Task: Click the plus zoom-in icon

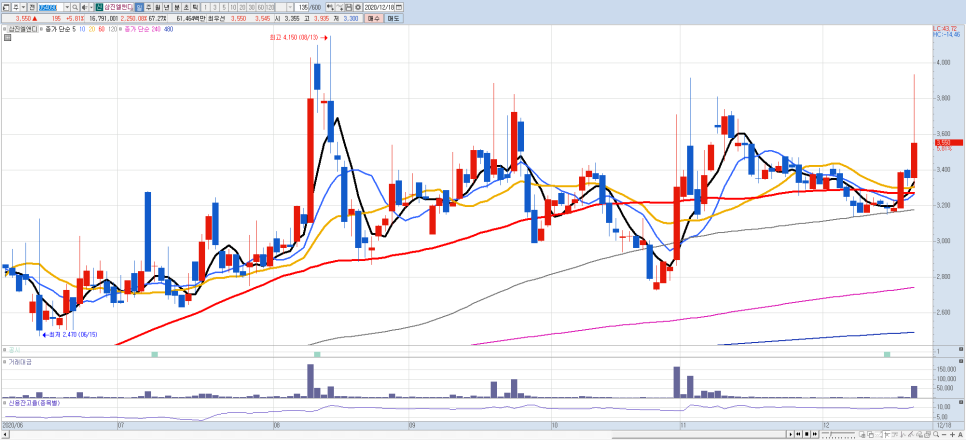Action: click(952, 434)
